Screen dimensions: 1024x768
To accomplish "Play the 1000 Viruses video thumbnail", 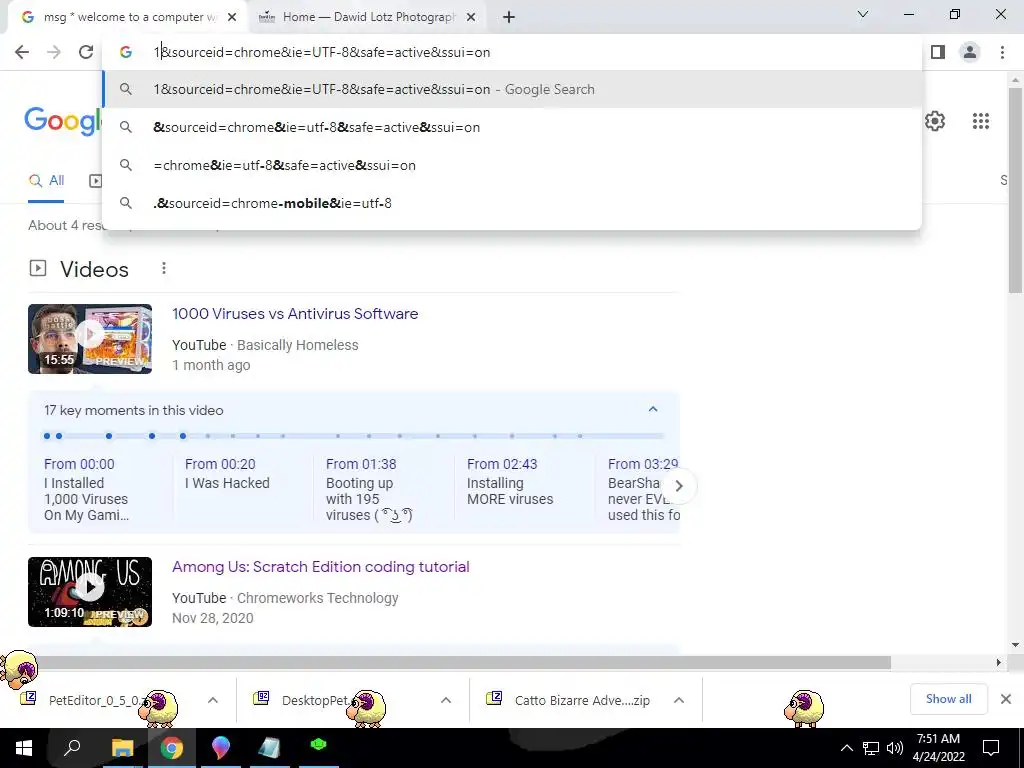I will click(90, 338).
